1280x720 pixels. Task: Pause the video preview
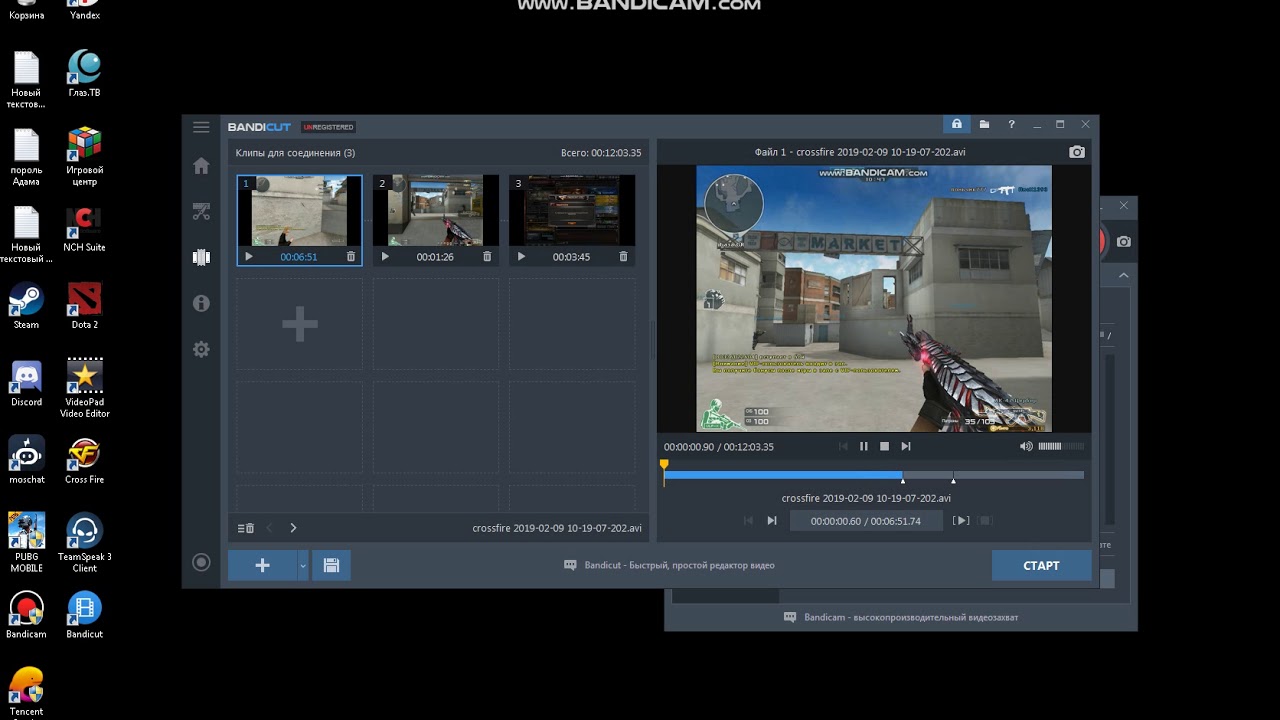coord(864,446)
